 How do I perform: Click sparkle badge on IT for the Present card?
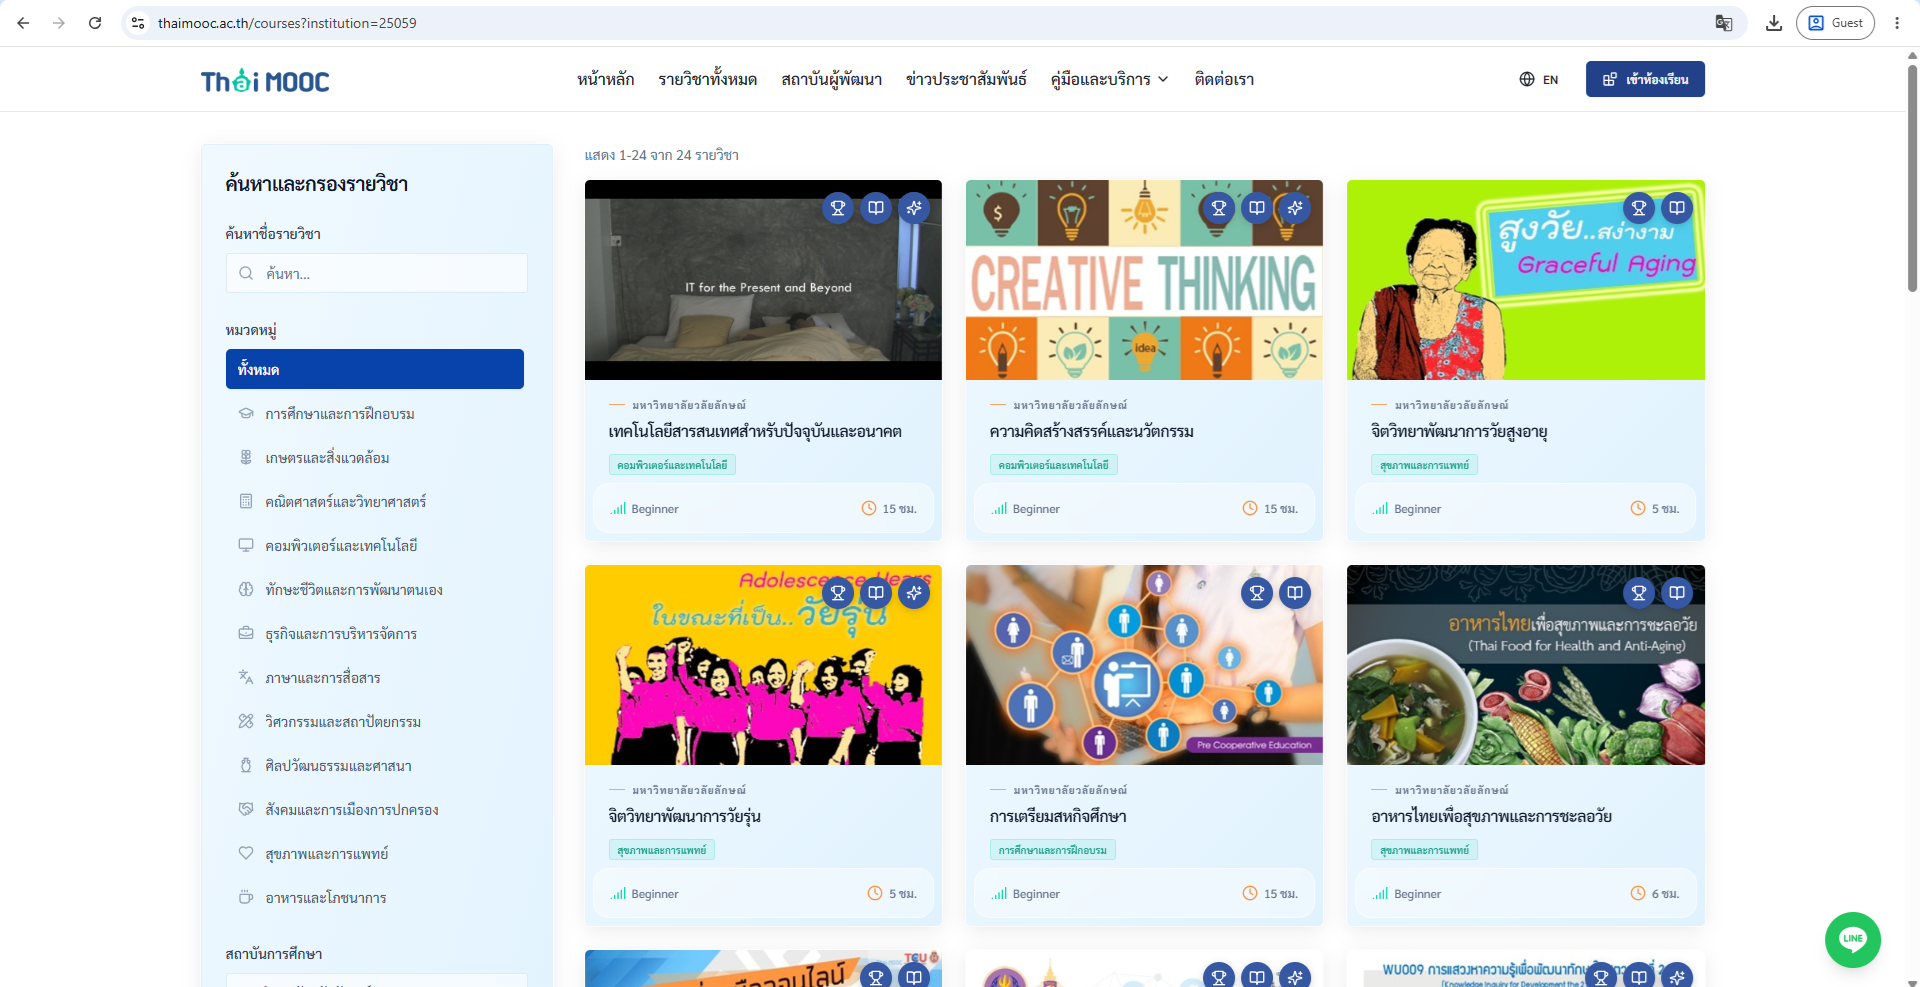(x=914, y=208)
